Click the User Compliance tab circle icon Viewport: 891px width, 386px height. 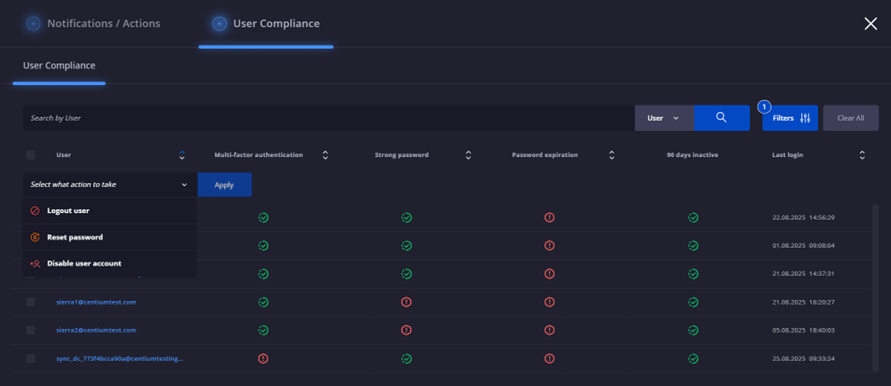[x=219, y=24]
